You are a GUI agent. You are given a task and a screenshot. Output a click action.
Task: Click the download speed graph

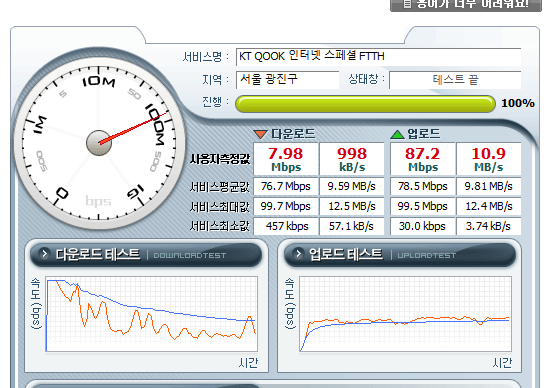152,314
